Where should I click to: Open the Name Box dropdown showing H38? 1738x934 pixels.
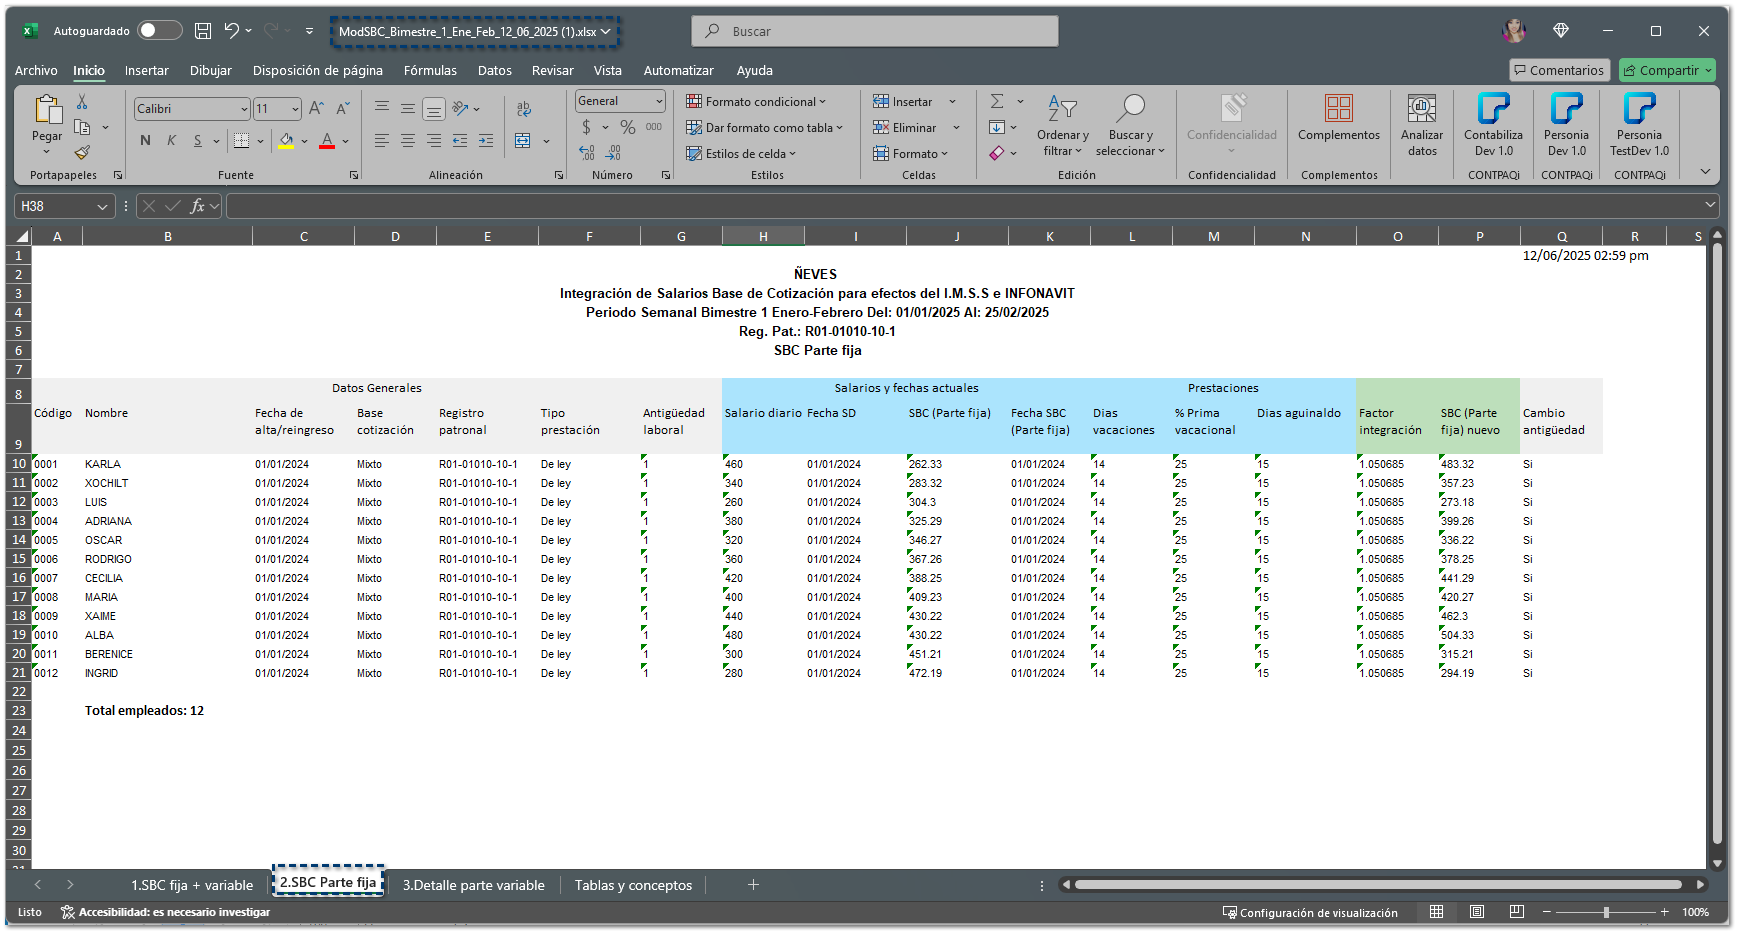(102, 207)
